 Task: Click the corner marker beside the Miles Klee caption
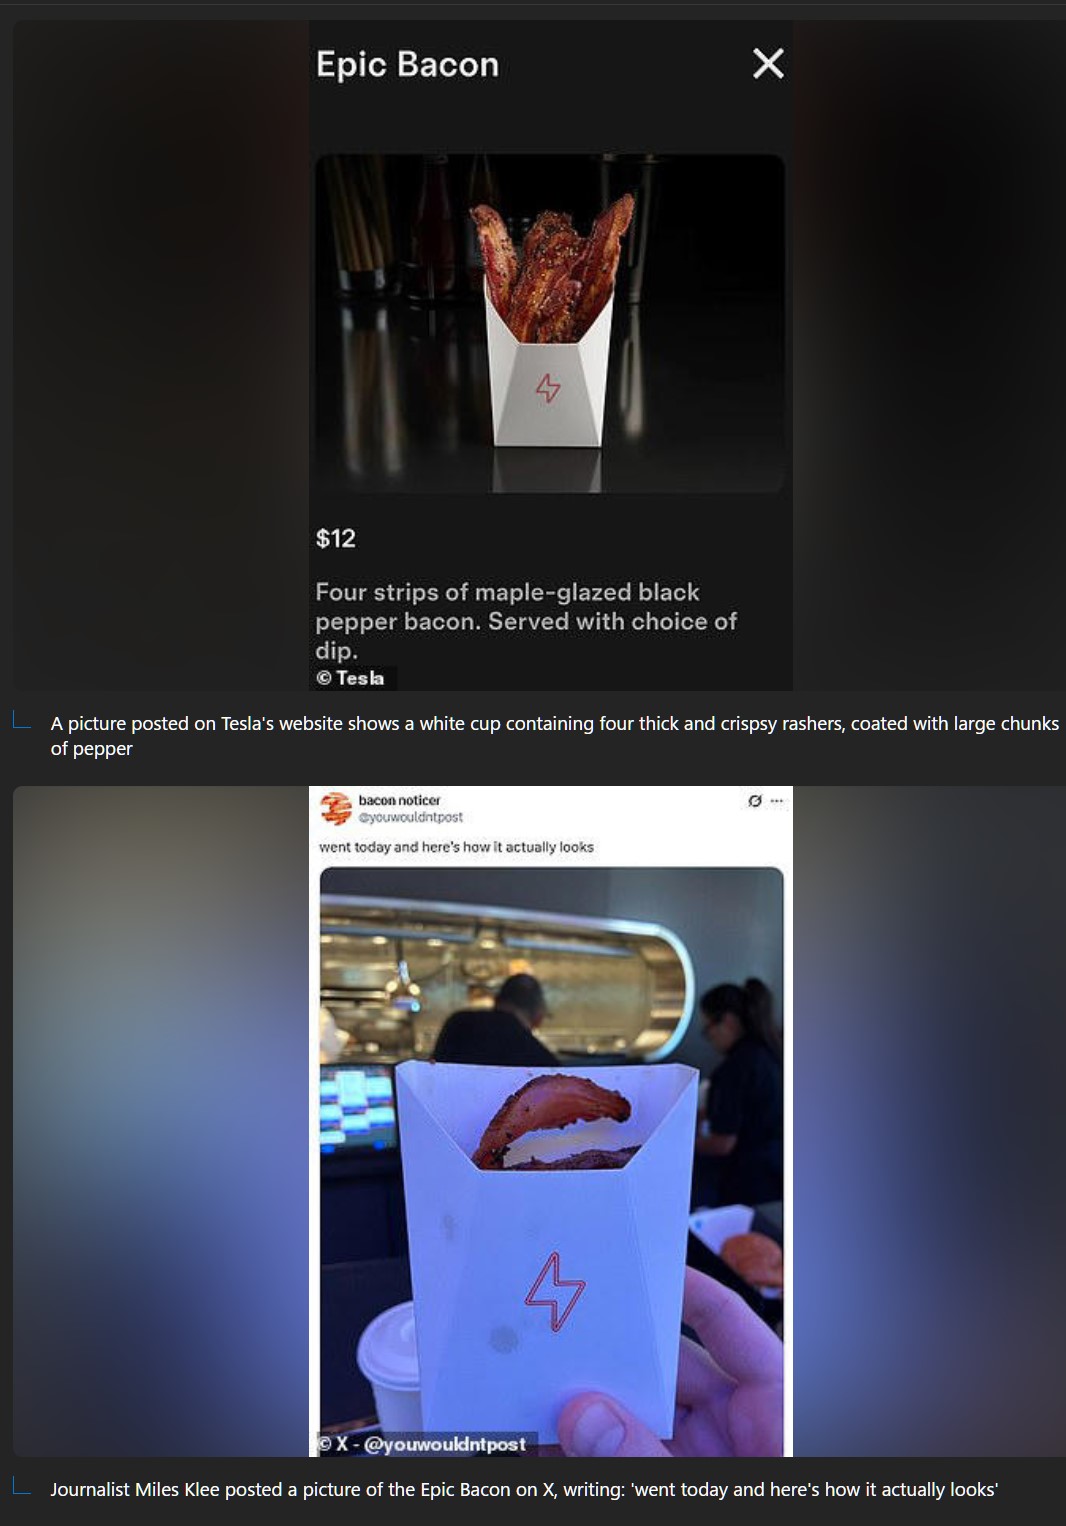pyautogui.click(x=22, y=1486)
